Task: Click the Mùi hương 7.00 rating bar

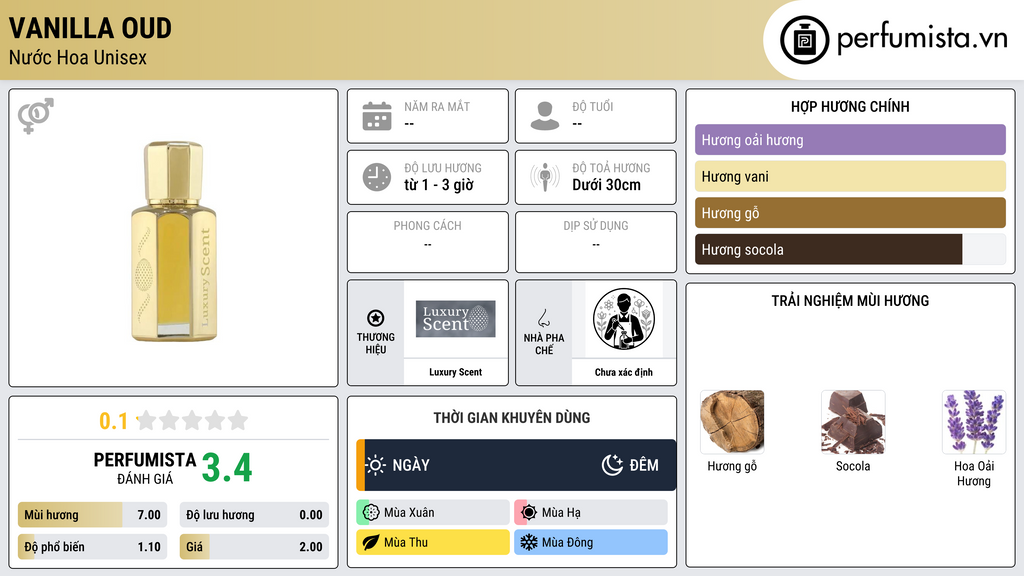Action: click(x=92, y=515)
